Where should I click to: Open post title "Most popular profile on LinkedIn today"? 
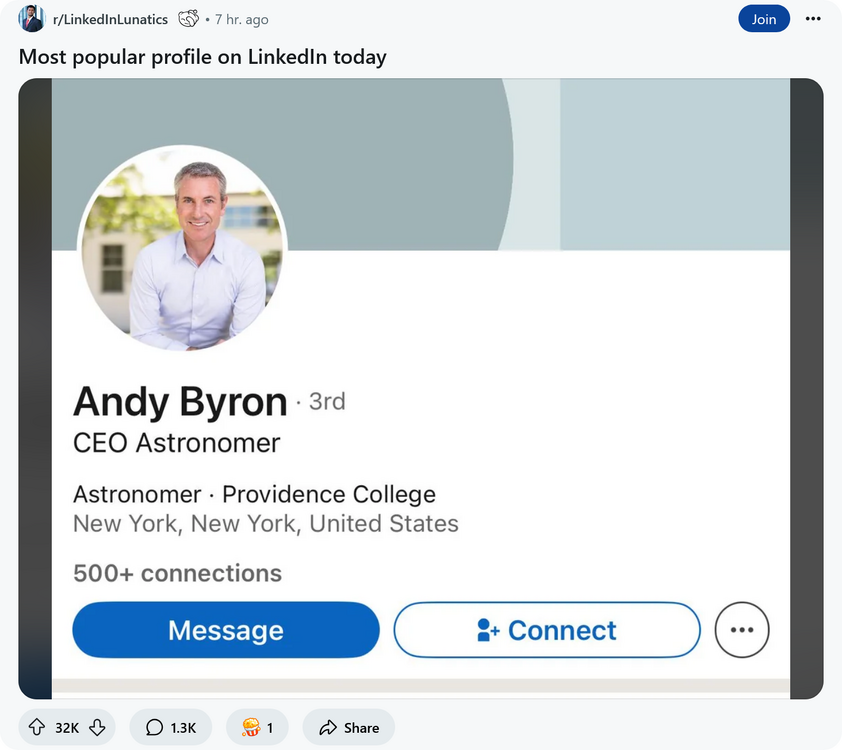click(x=202, y=57)
